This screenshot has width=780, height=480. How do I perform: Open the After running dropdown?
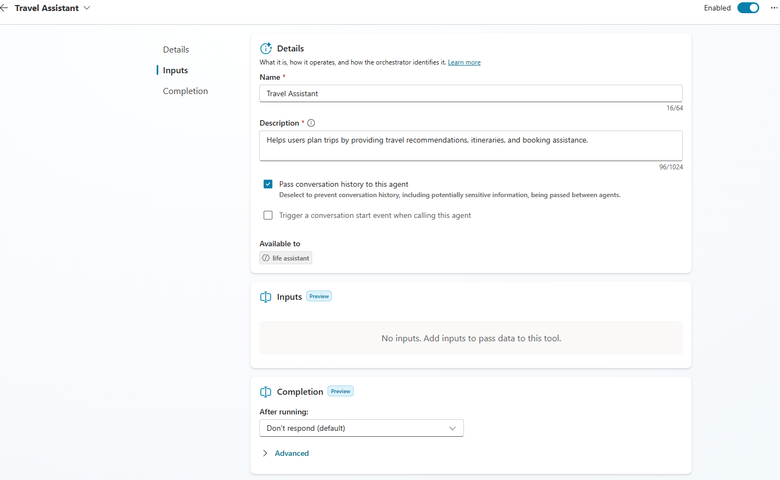tap(361, 428)
